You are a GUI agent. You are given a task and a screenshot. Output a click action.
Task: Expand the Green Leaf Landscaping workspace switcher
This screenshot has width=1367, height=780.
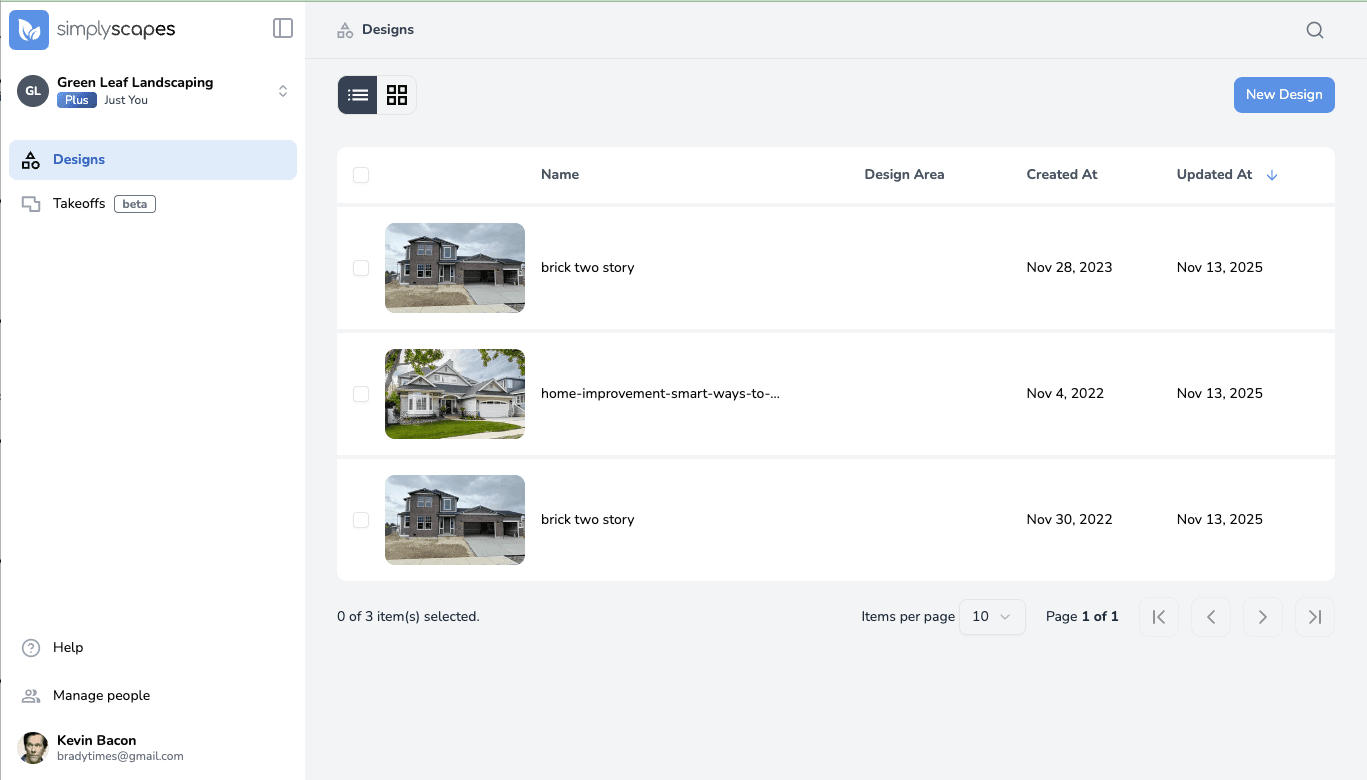click(x=283, y=90)
